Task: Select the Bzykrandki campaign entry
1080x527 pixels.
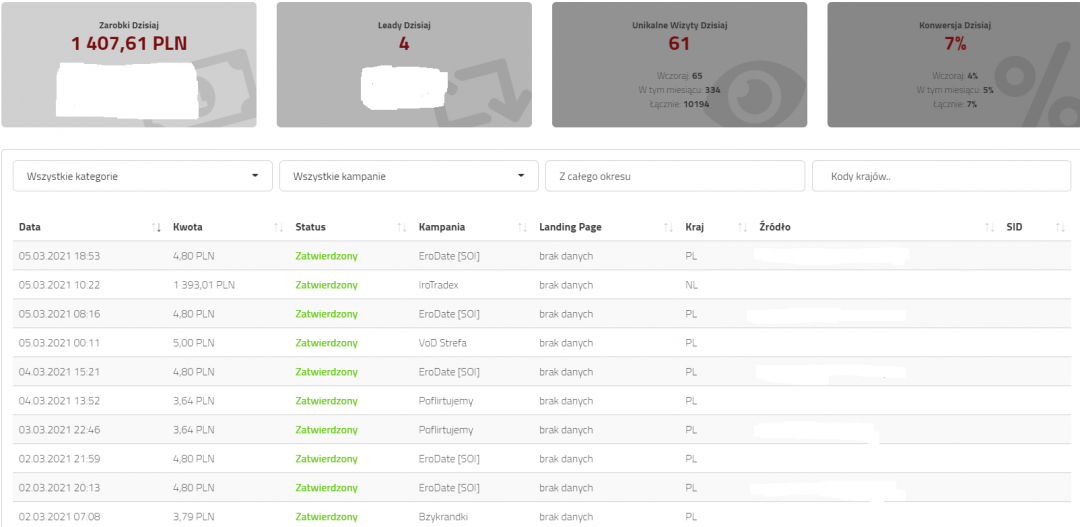Action: click(x=444, y=517)
